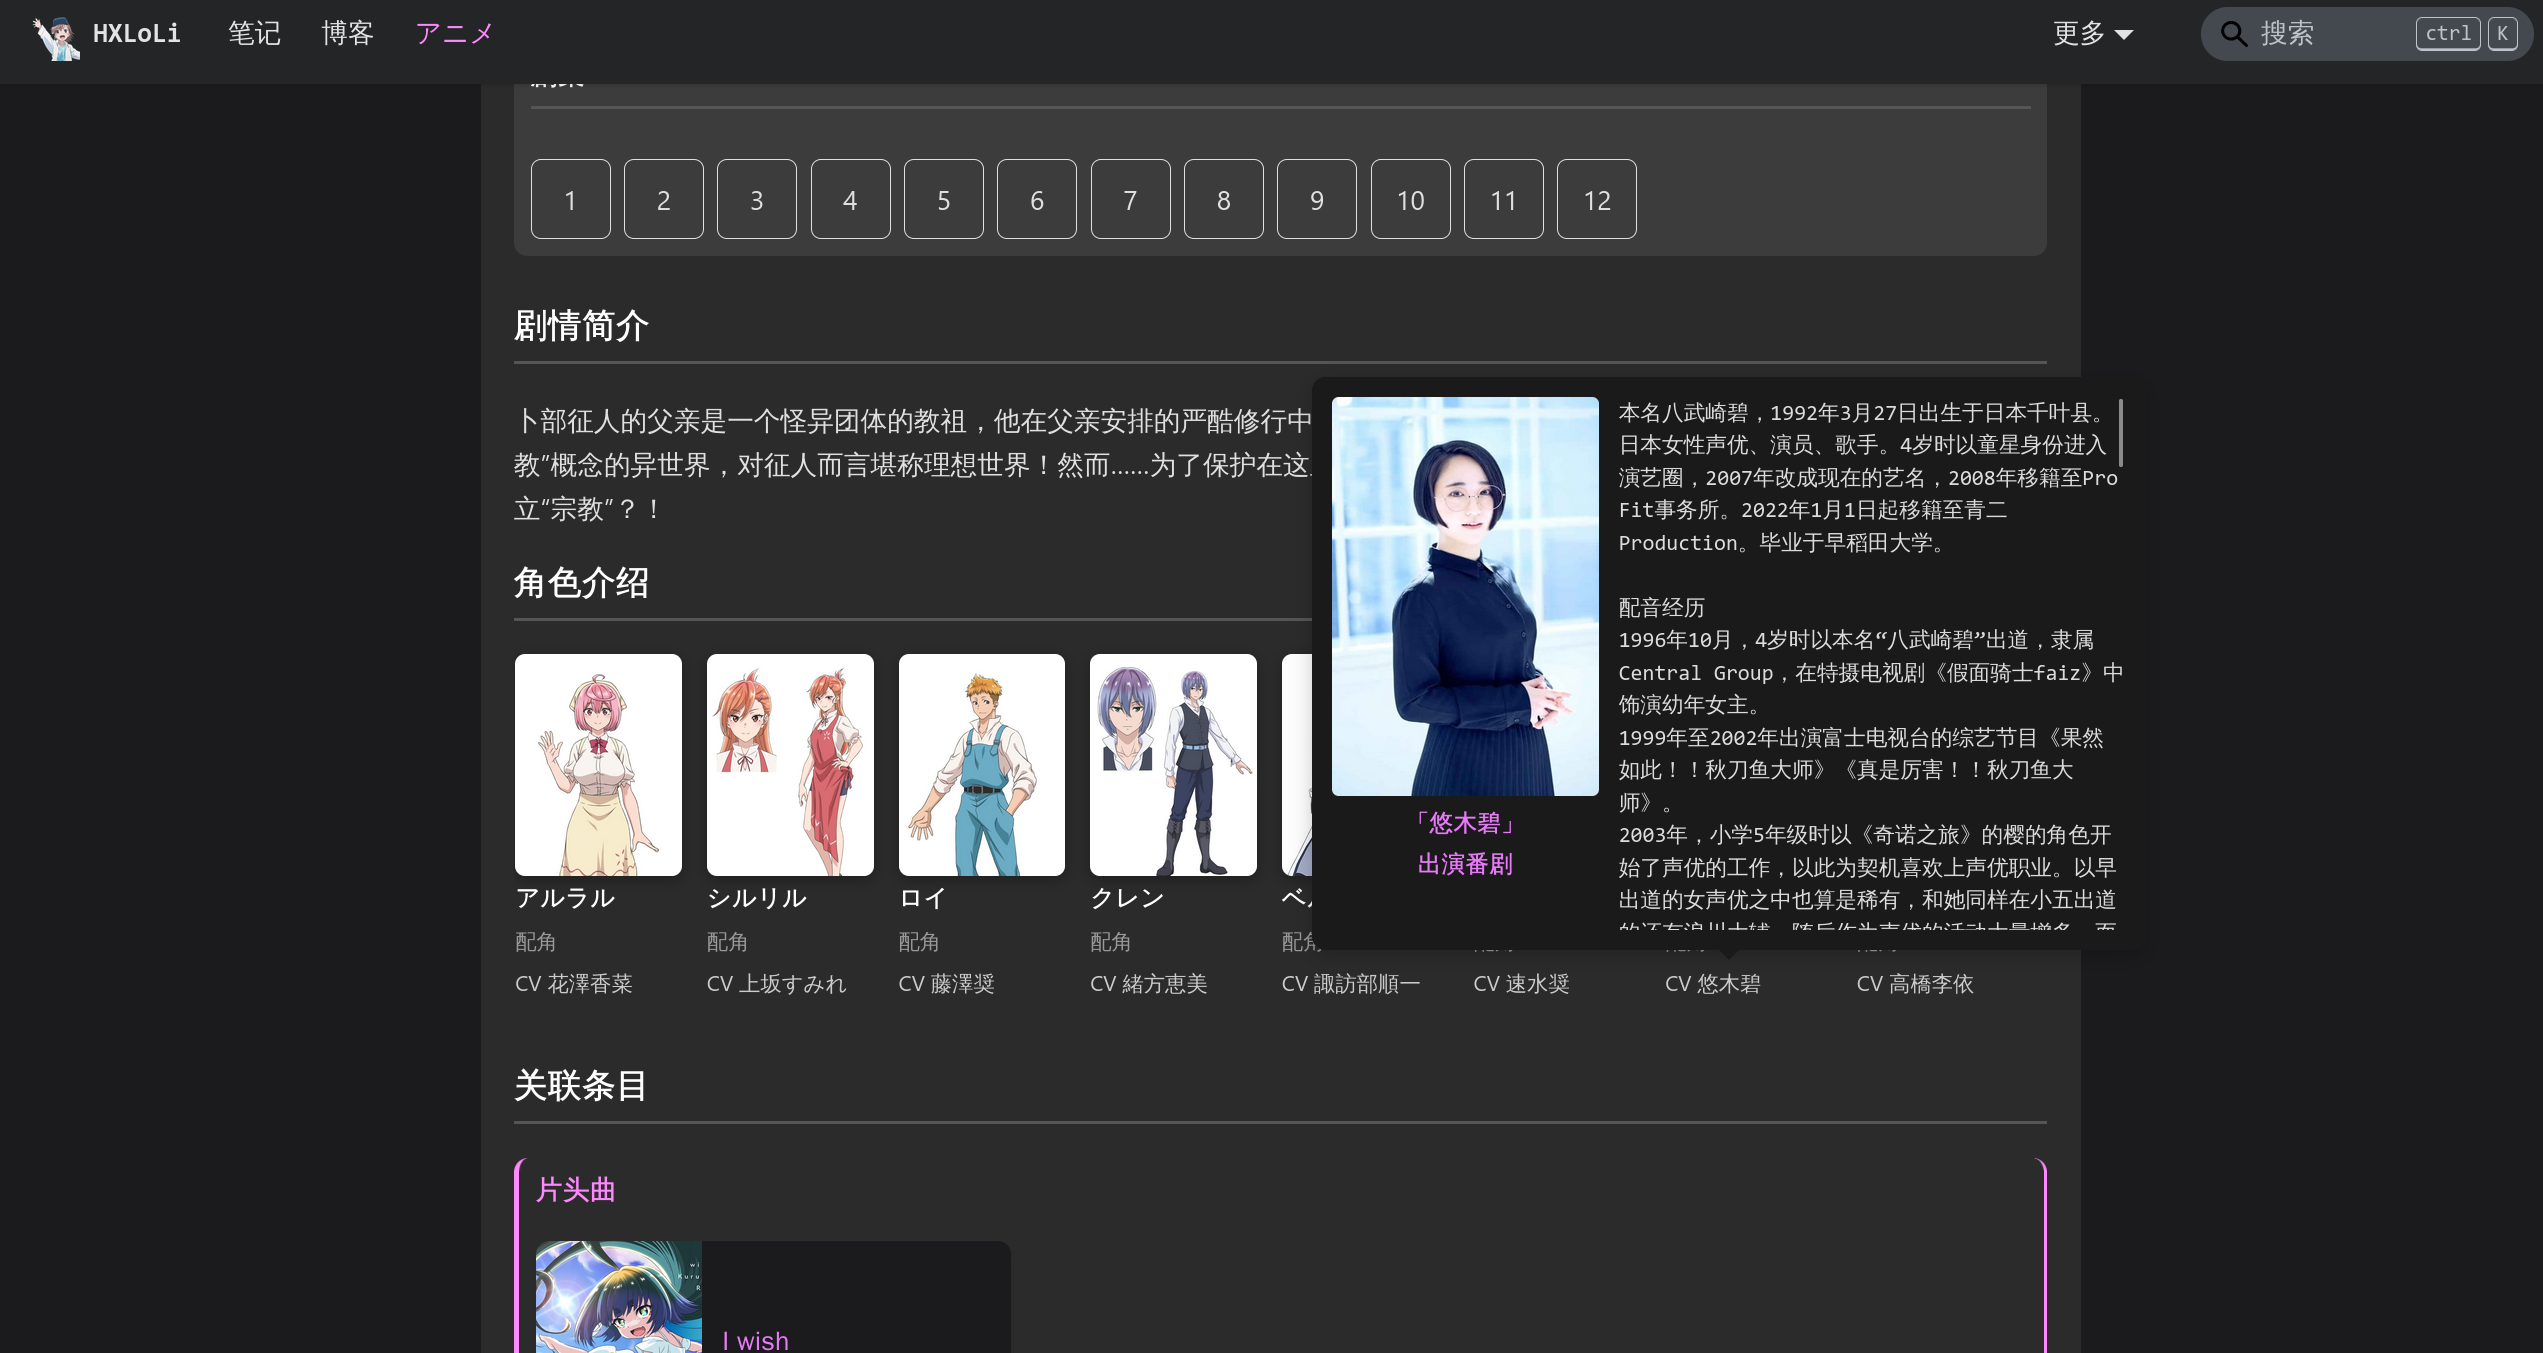
Task: Open the 博客 navigation item
Action: tap(347, 34)
